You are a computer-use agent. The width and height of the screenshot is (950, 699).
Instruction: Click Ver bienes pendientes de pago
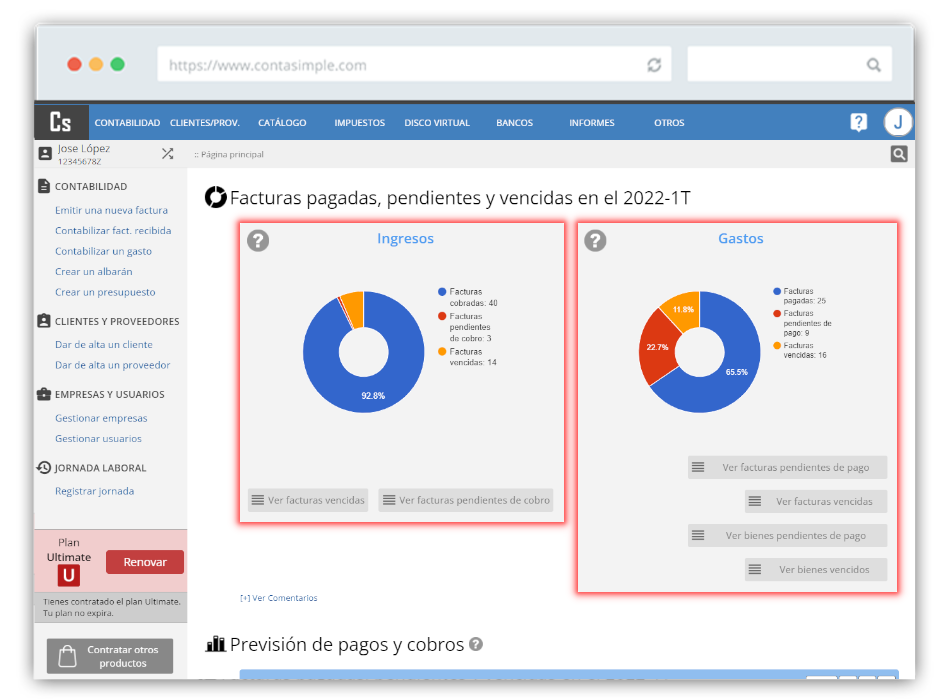coord(787,535)
